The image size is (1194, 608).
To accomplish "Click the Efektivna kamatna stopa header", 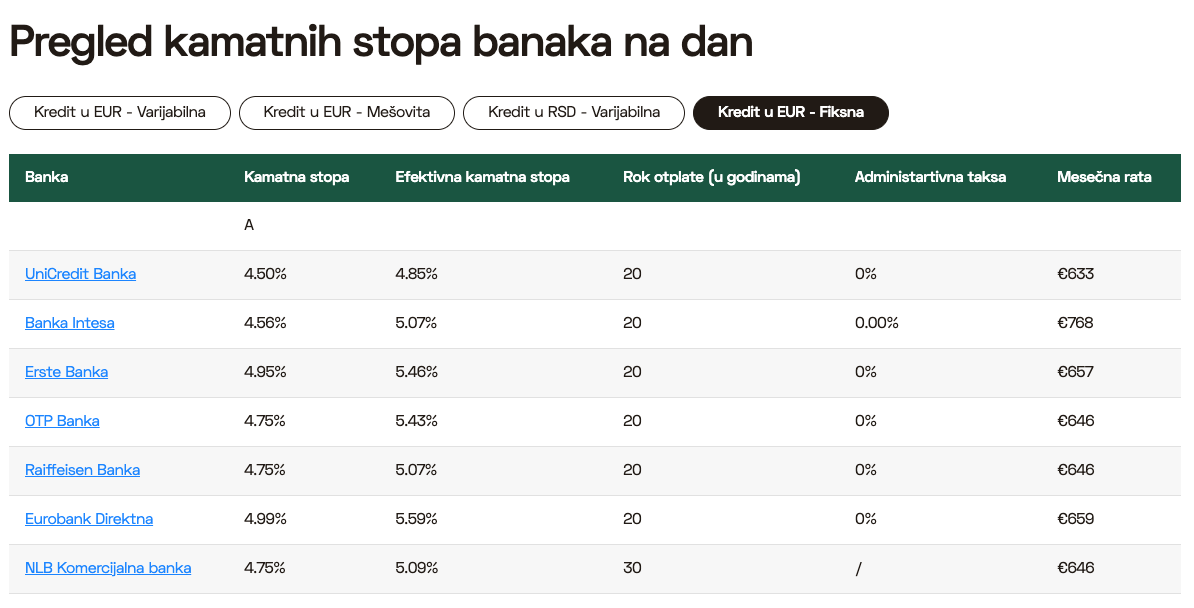I will tap(483, 177).
